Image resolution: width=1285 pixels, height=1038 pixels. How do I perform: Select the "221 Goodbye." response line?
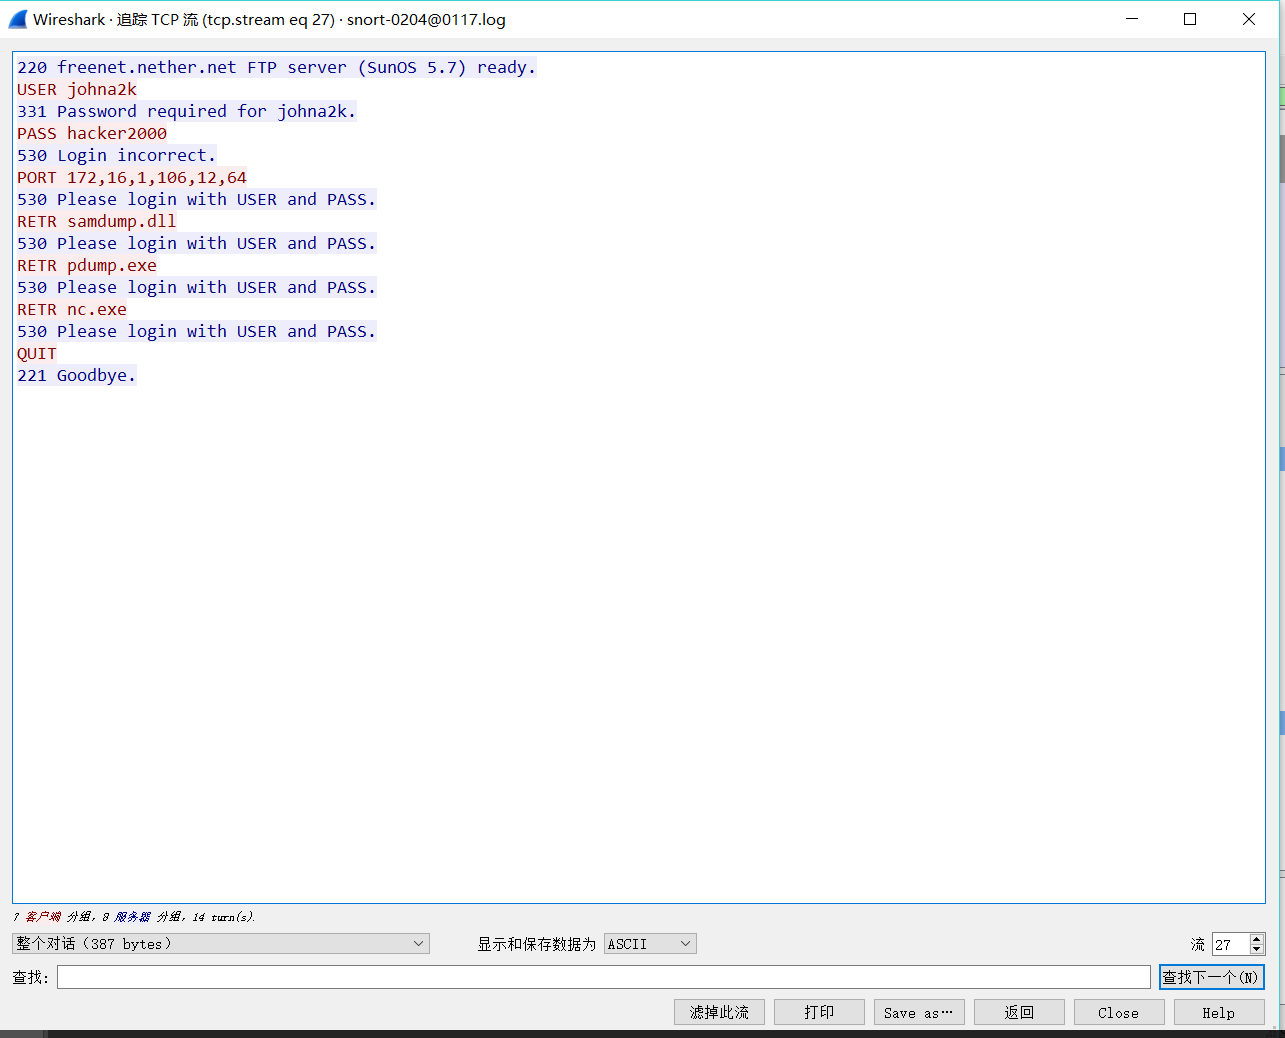tap(76, 375)
